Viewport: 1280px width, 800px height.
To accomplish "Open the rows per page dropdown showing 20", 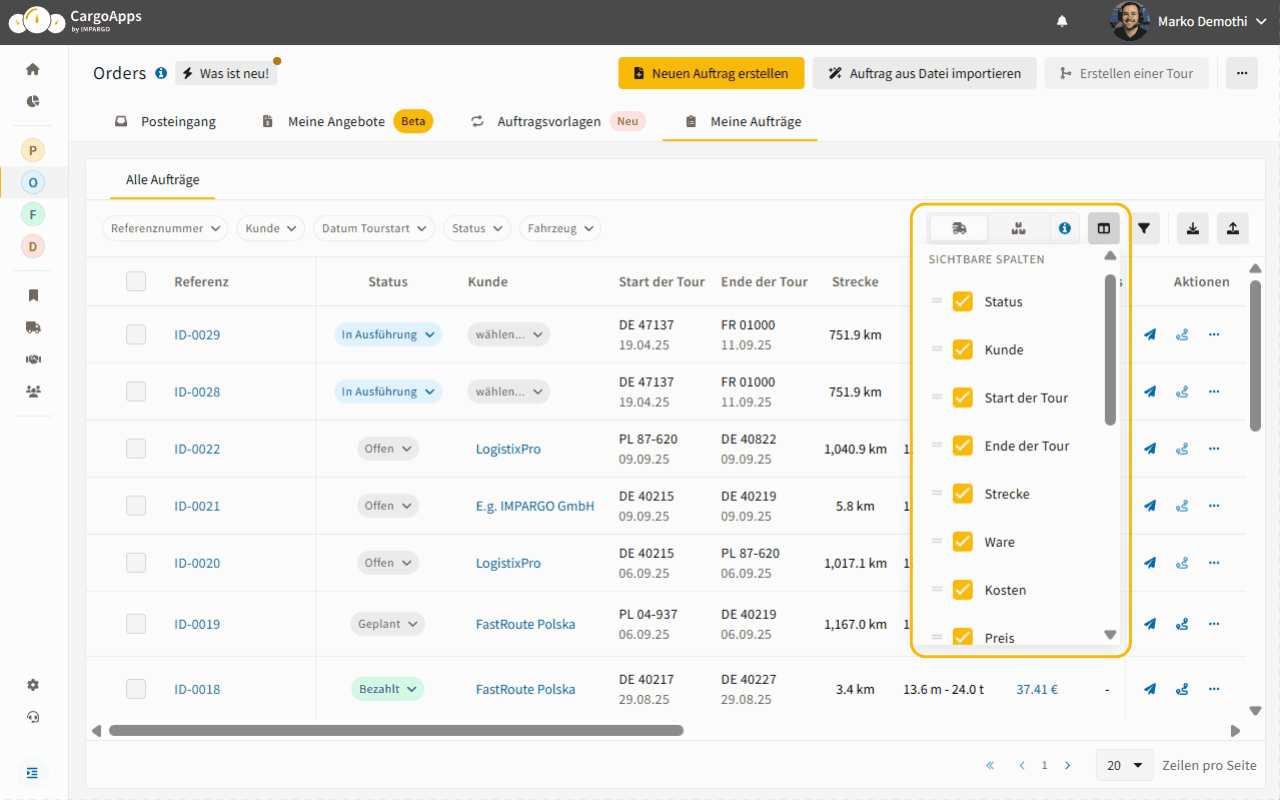I will pyautogui.click(x=1124, y=764).
